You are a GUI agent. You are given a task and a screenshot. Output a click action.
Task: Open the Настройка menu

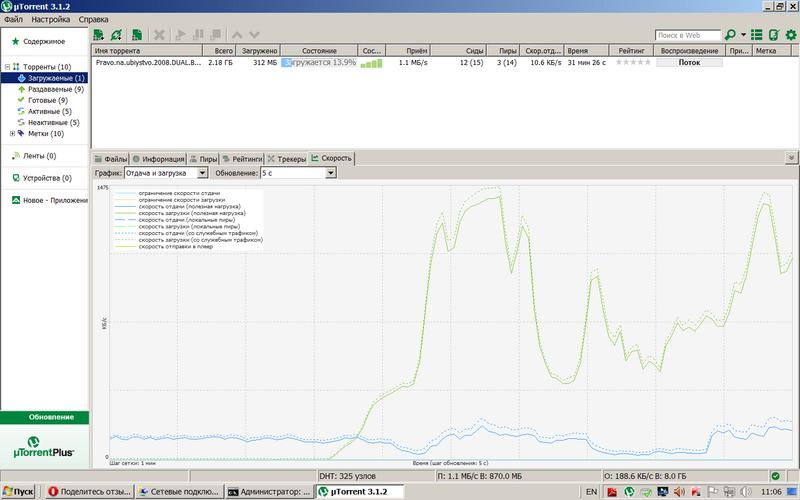pos(51,19)
